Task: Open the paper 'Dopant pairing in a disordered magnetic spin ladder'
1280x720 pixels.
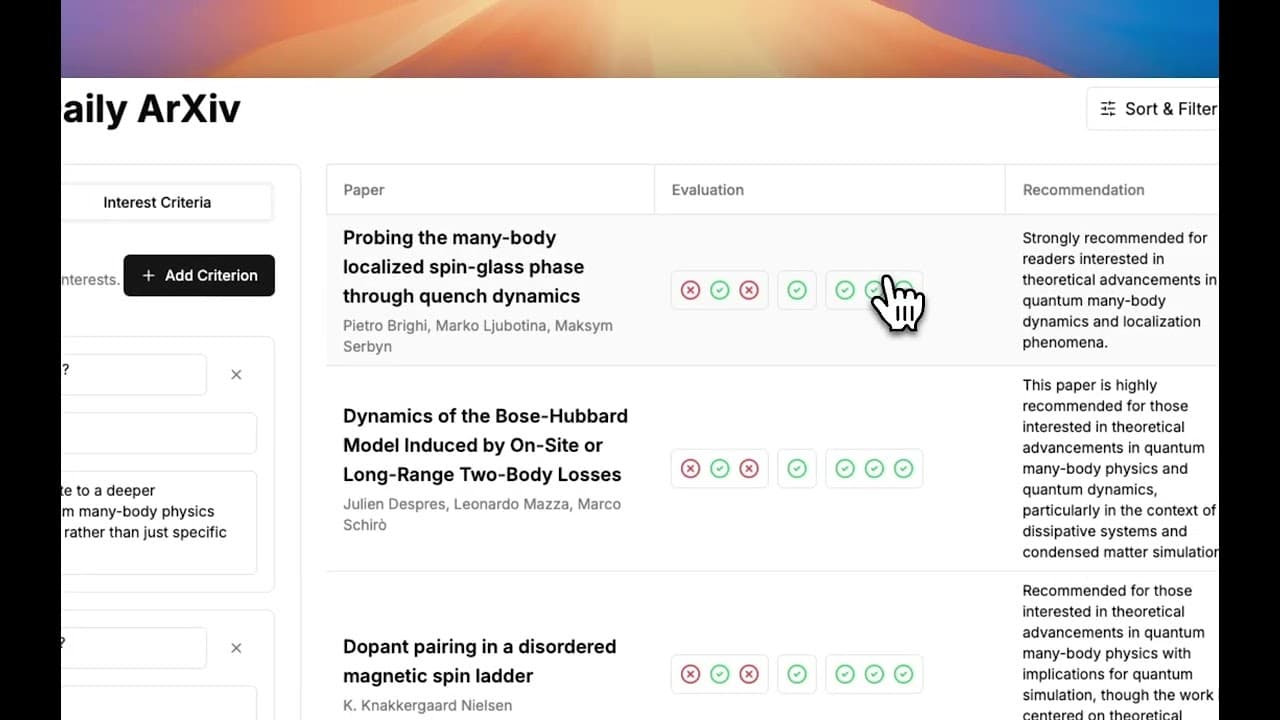Action: point(480,661)
